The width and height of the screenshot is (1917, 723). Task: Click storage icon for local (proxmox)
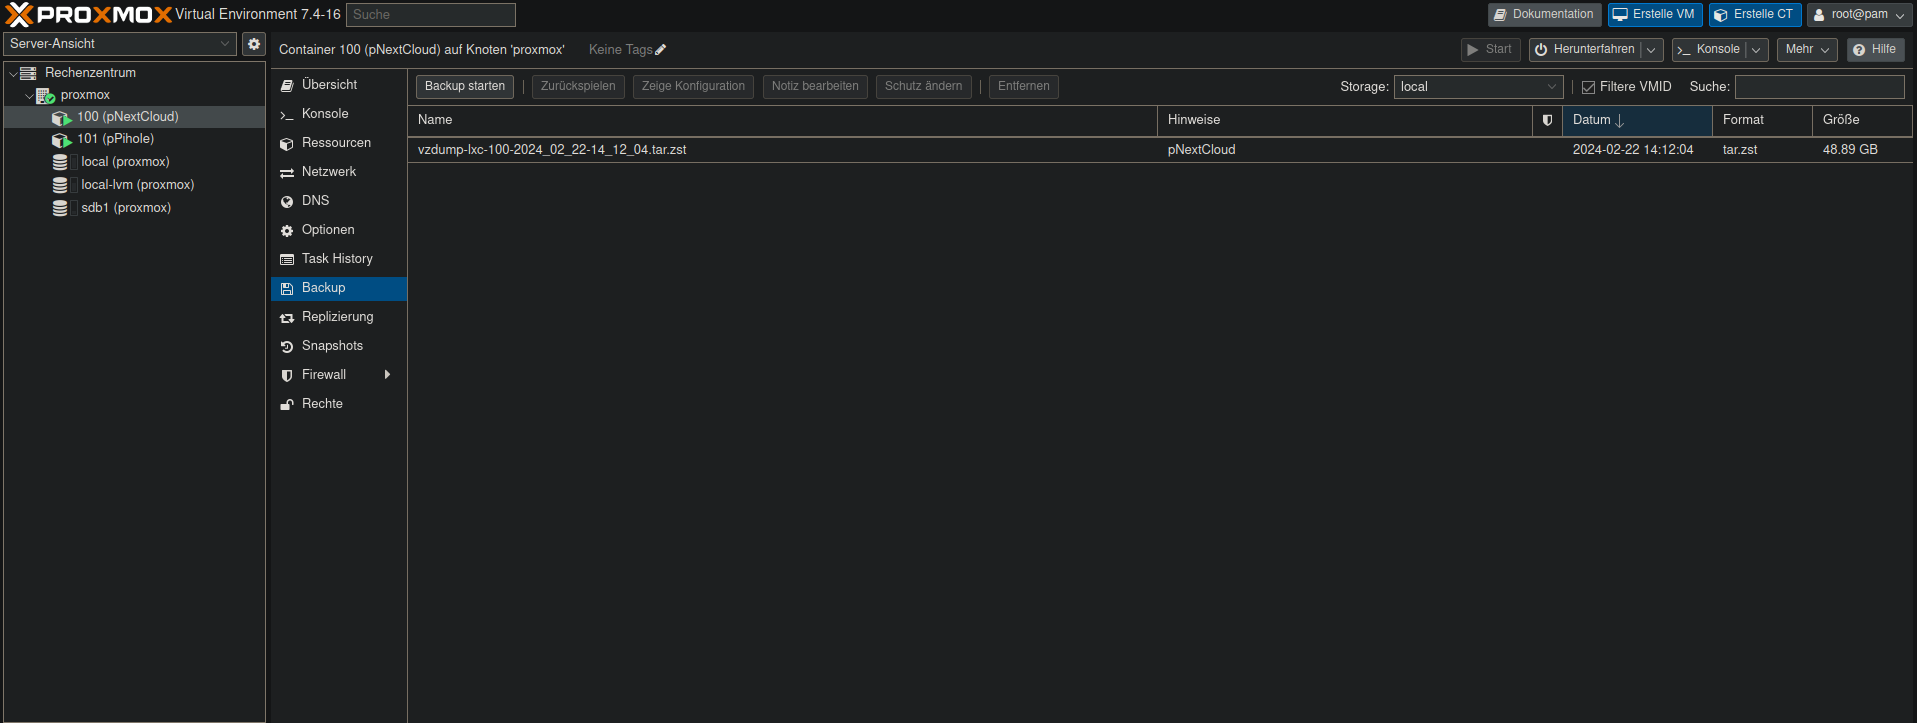[60, 162]
